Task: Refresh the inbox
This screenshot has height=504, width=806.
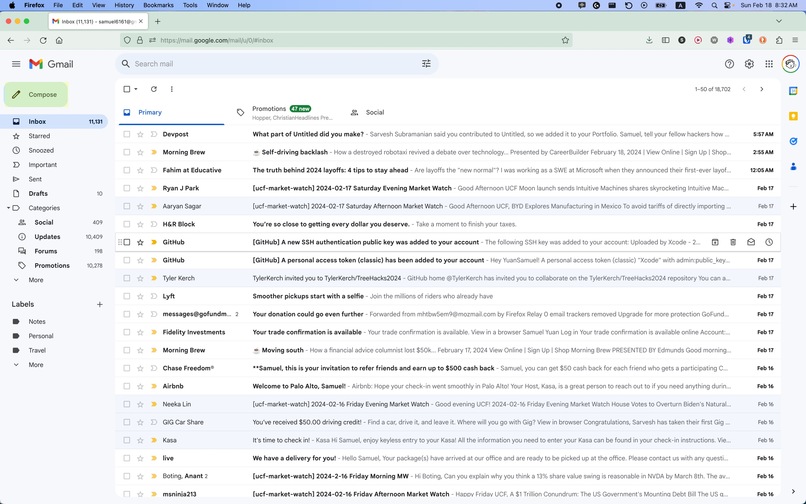Action: [x=153, y=89]
